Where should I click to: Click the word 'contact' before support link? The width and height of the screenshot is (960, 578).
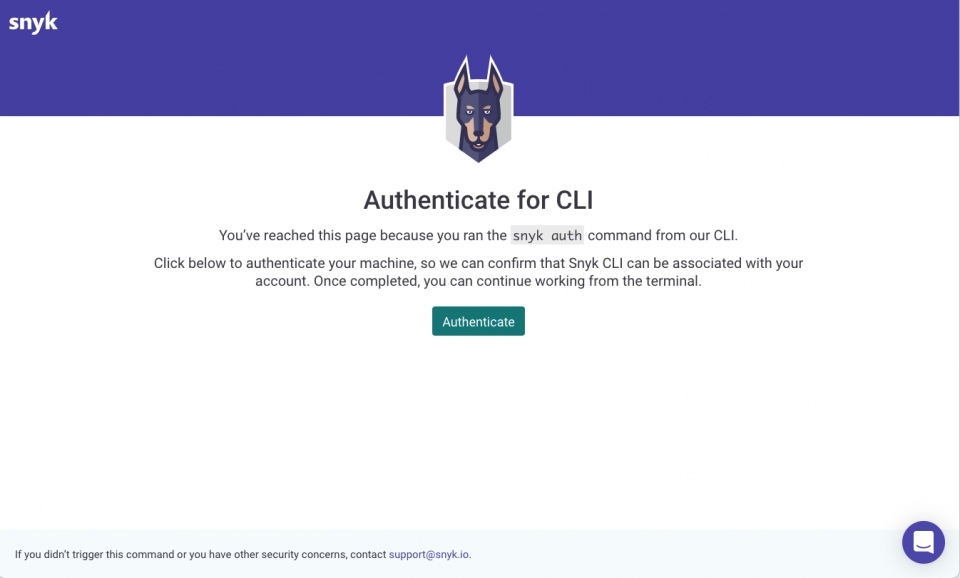[x=368, y=554]
